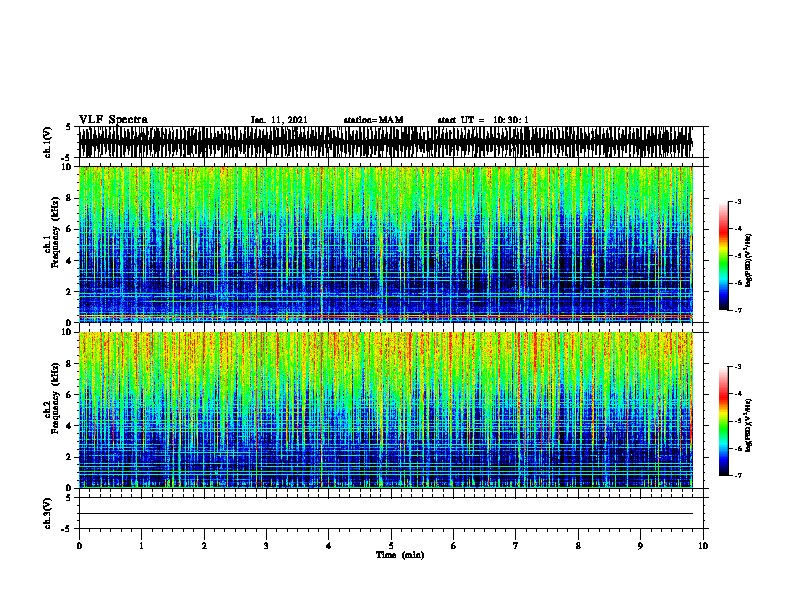The height and width of the screenshot is (612, 792).
Task: Click the "-7" label on ch.2 color bar
Action: (x=737, y=476)
